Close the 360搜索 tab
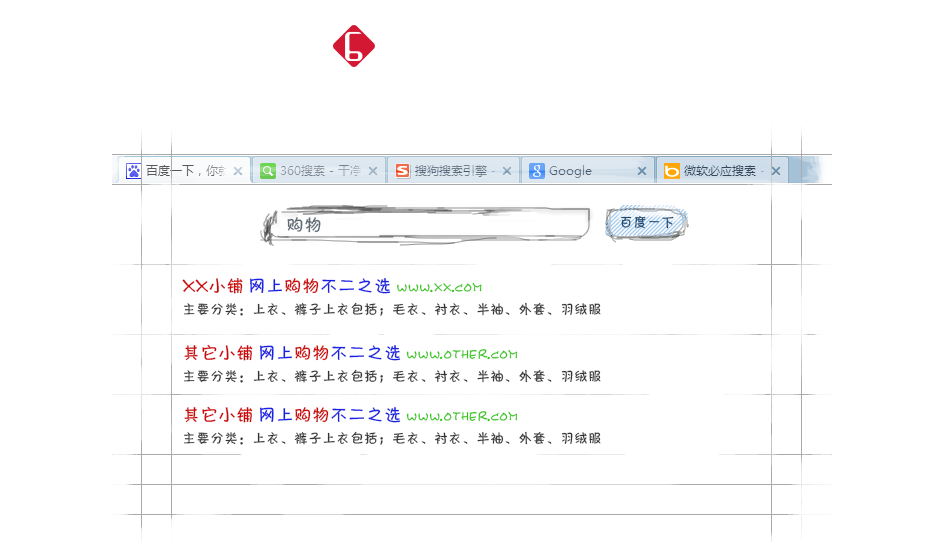Viewport: 940px width, 557px height. pyautogui.click(x=373, y=171)
